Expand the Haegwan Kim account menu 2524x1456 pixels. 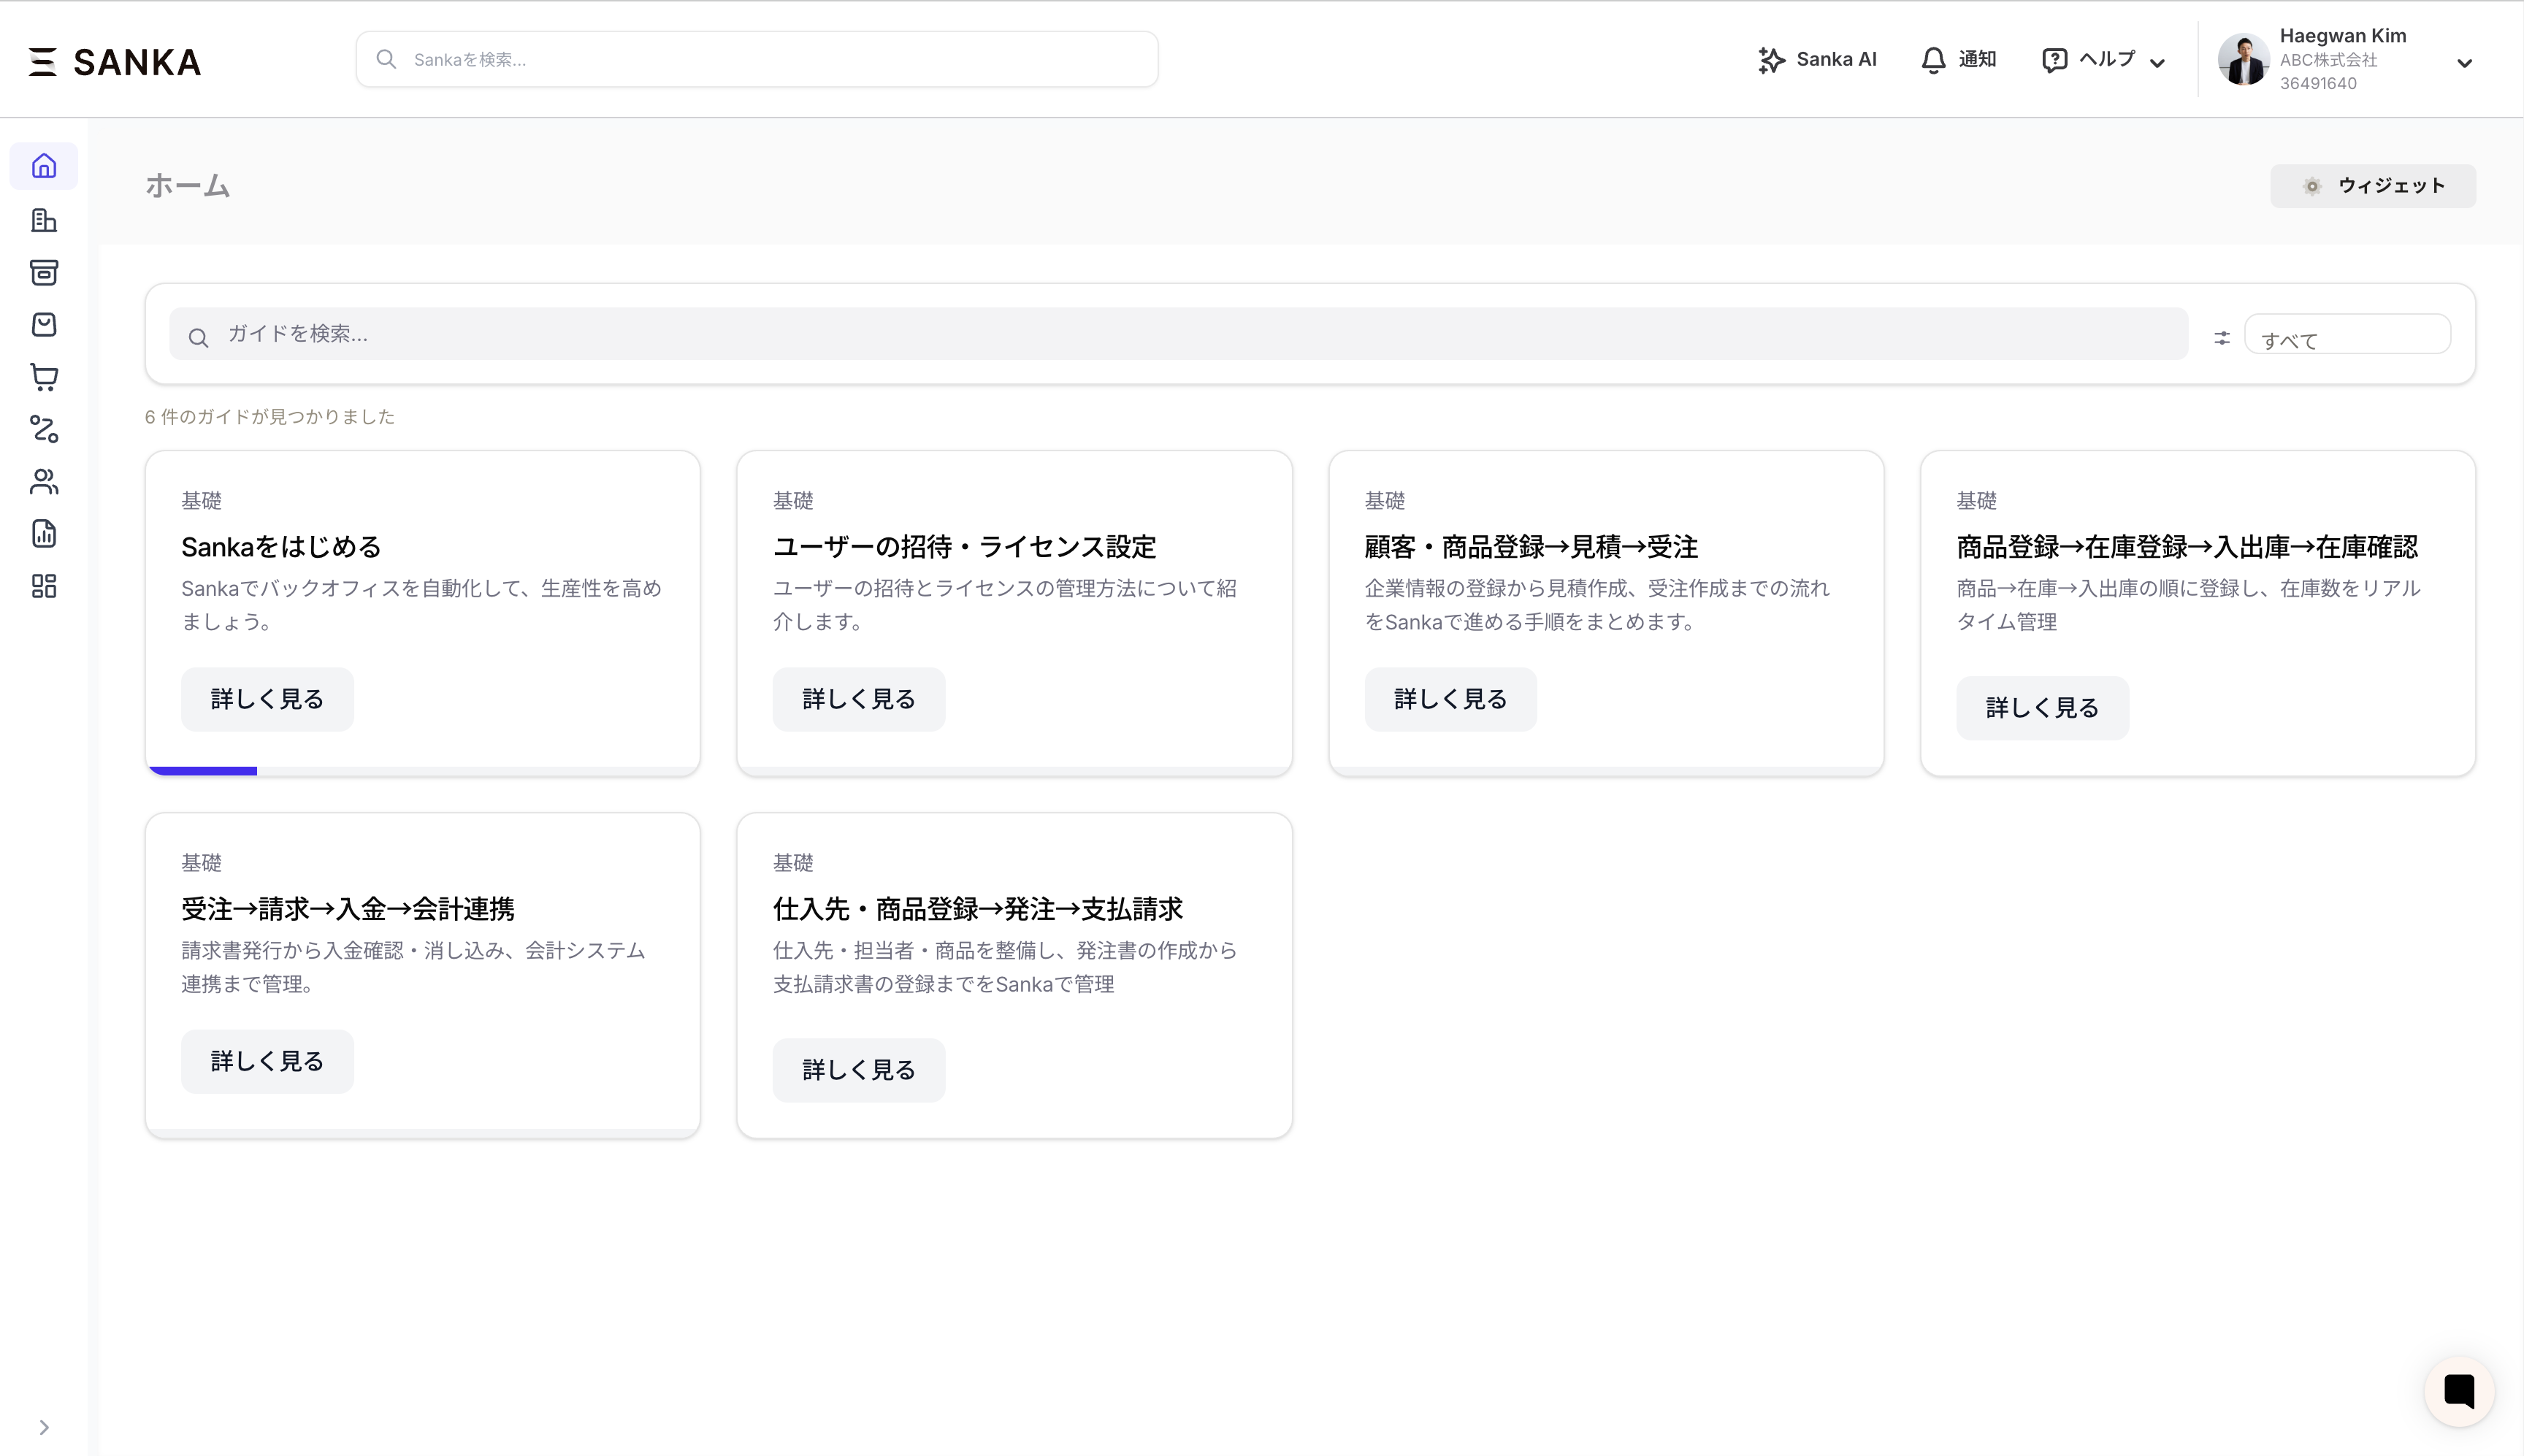[x=2464, y=63]
